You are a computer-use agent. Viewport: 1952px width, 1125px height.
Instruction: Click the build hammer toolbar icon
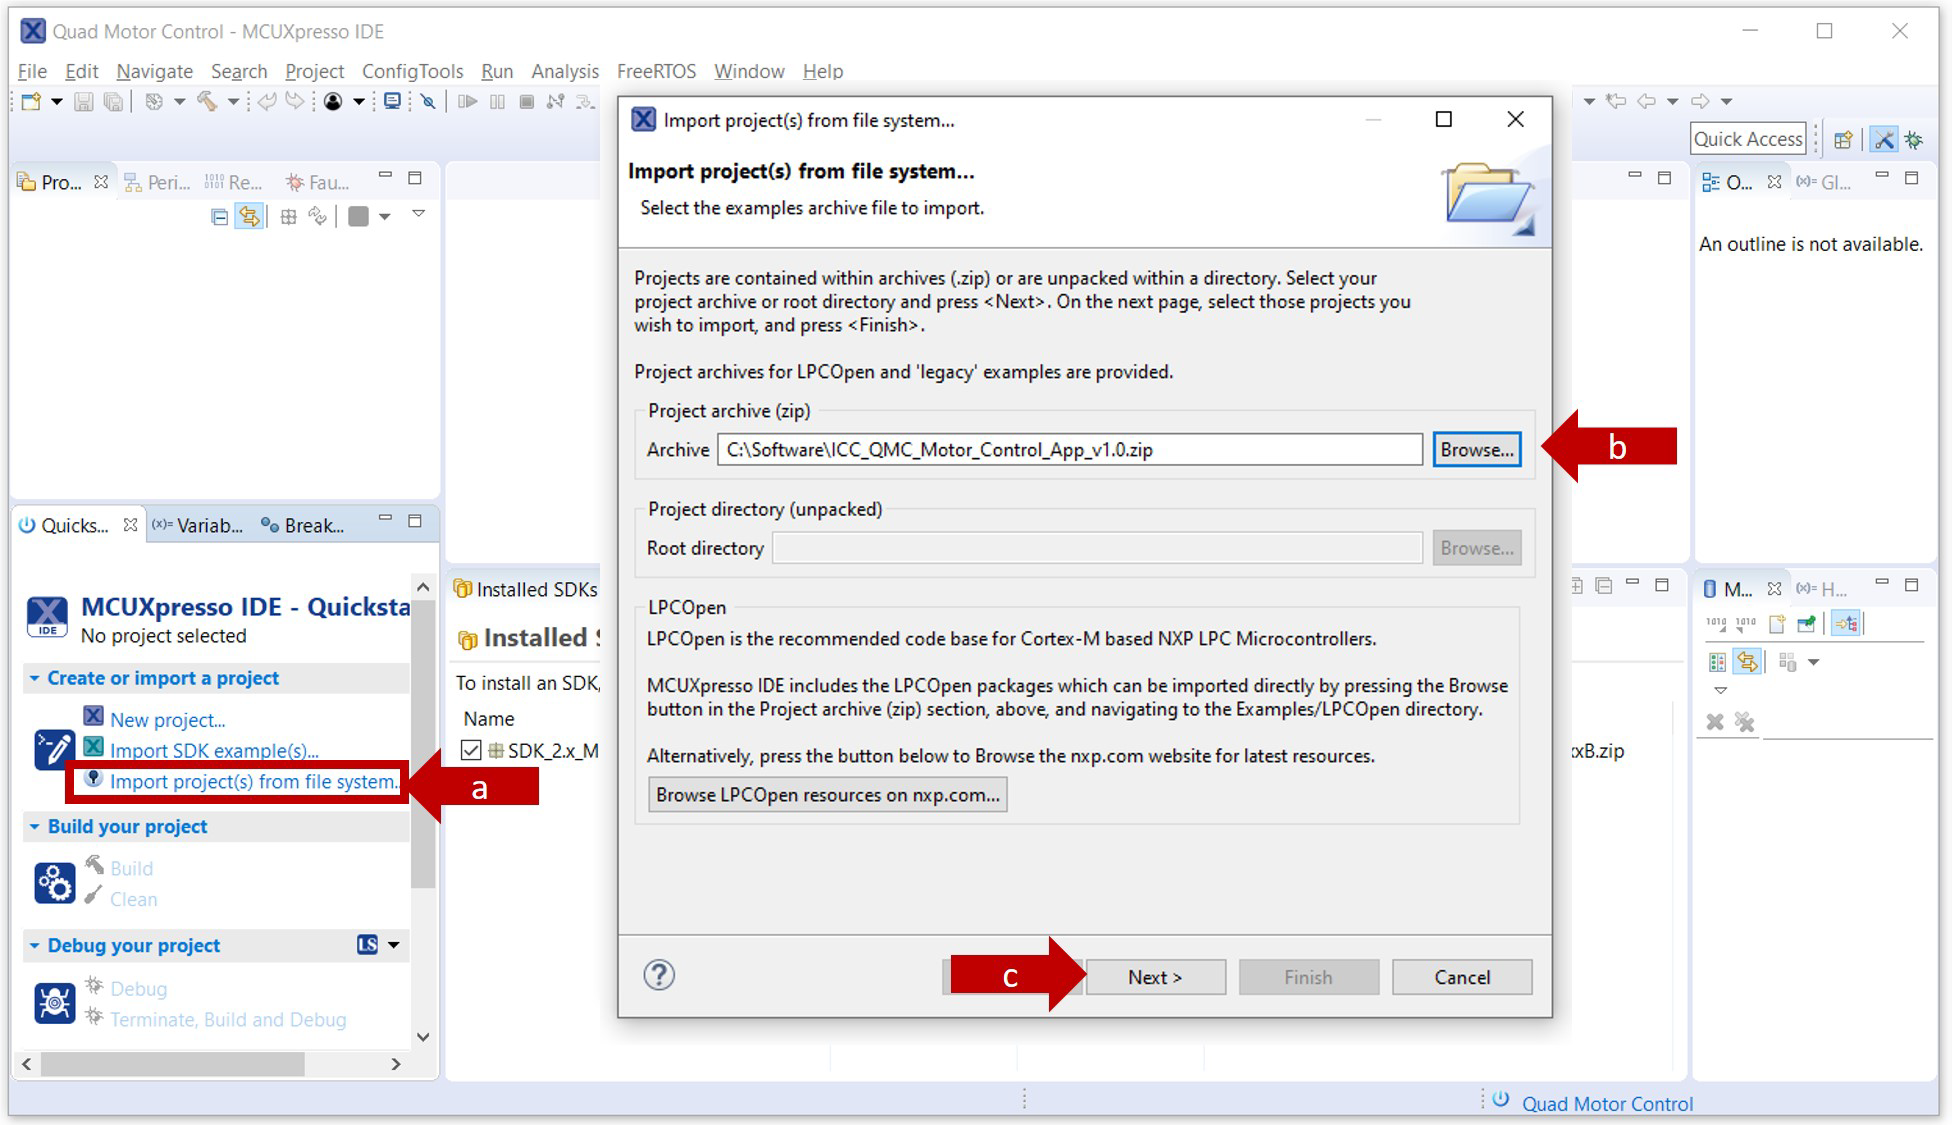tap(207, 101)
